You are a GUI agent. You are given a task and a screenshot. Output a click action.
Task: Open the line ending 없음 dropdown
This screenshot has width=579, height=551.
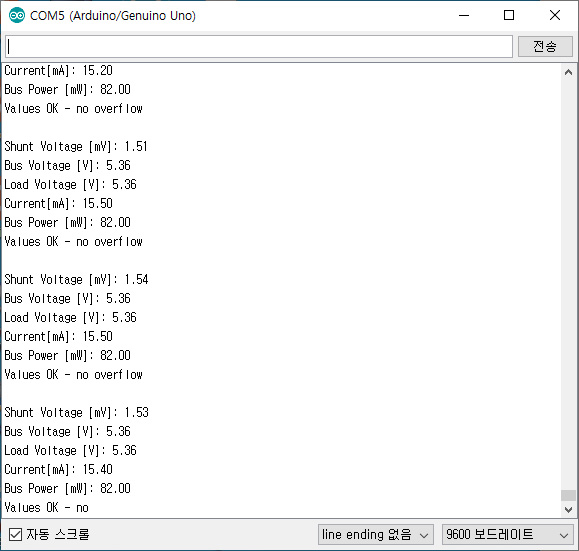376,534
